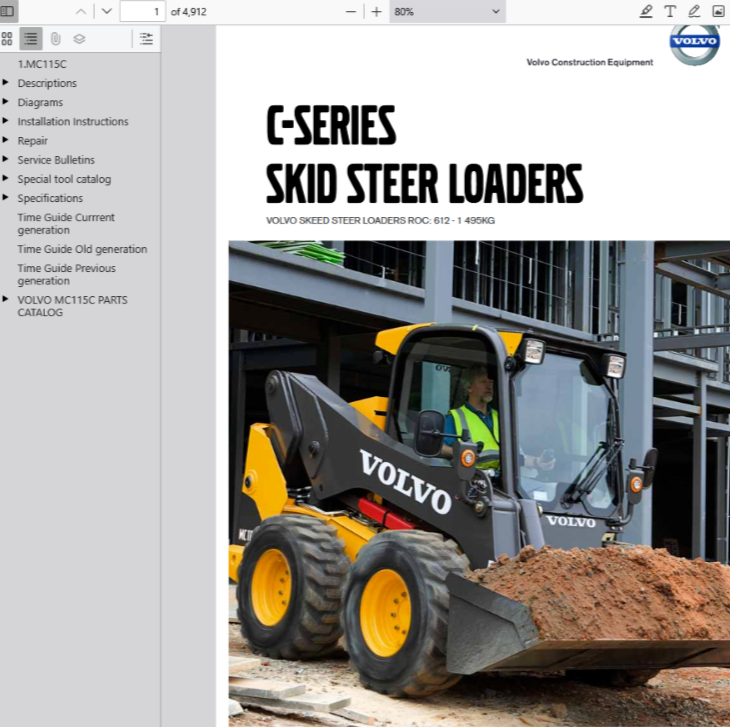The width and height of the screenshot is (730, 727).
Task: Click 'VOLVO SKEED STEER LOADERS ROC' subtitle
Action: tap(380, 221)
